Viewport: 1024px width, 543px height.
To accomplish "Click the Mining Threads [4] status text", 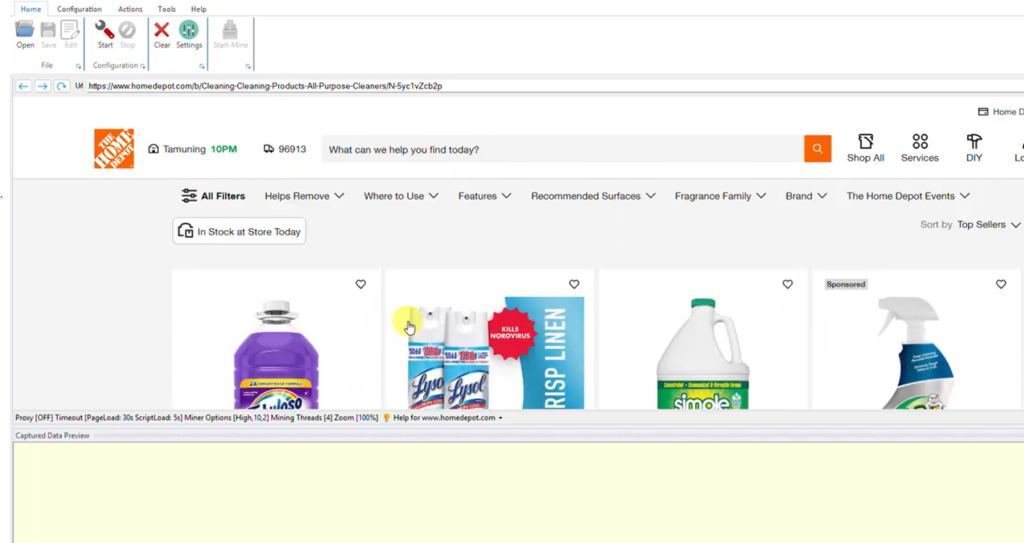I will (x=301, y=418).
